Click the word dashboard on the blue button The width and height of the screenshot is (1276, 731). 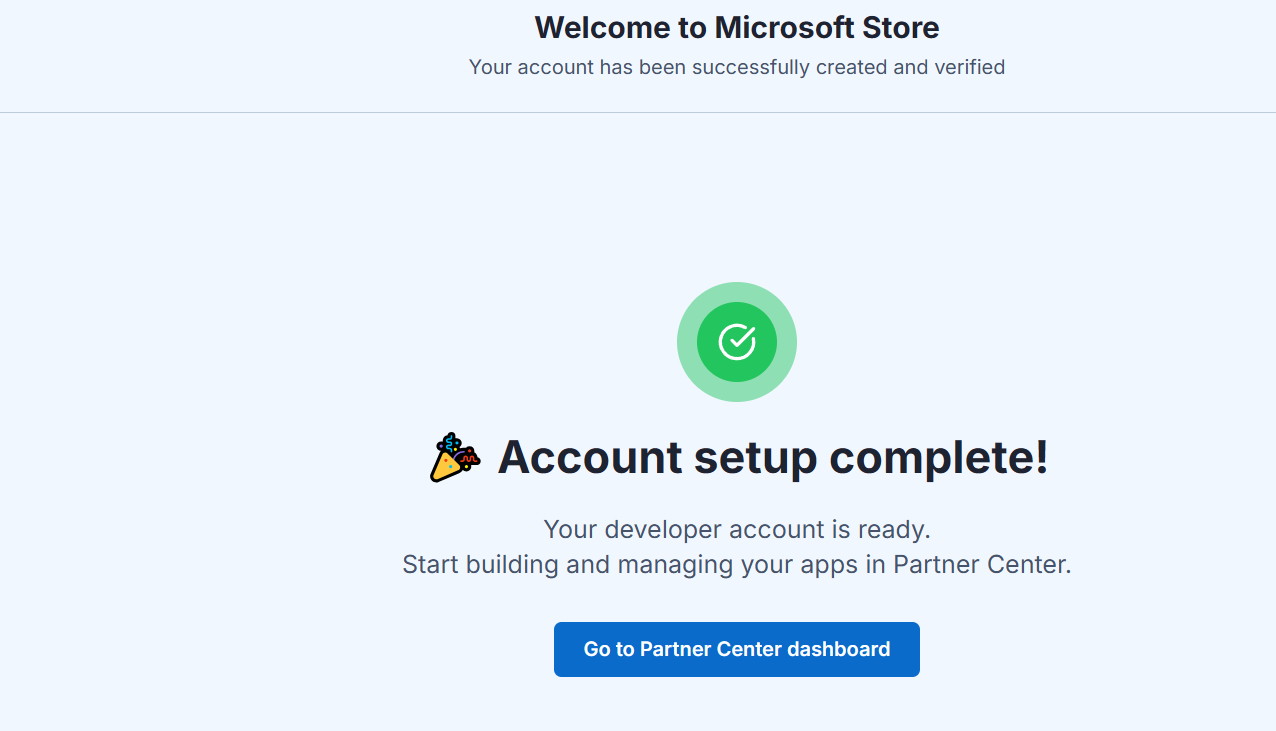pyautogui.click(x=839, y=649)
